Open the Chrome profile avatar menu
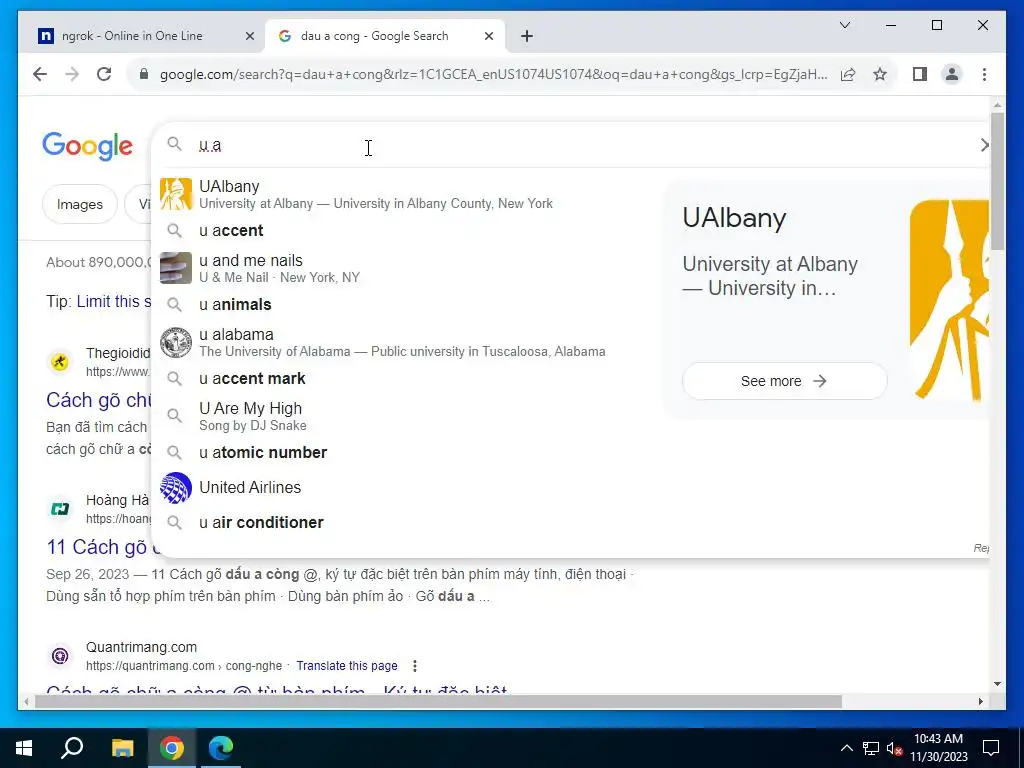 coord(952,74)
